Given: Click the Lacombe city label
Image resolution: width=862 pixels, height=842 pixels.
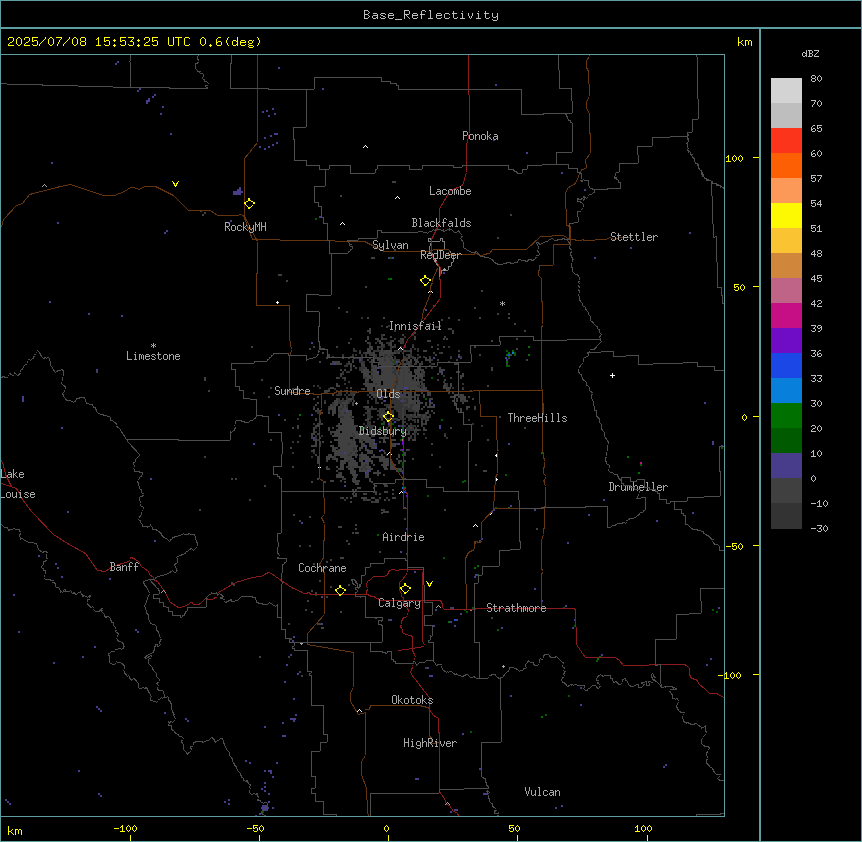Looking at the screenshot, I should coord(450,191).
